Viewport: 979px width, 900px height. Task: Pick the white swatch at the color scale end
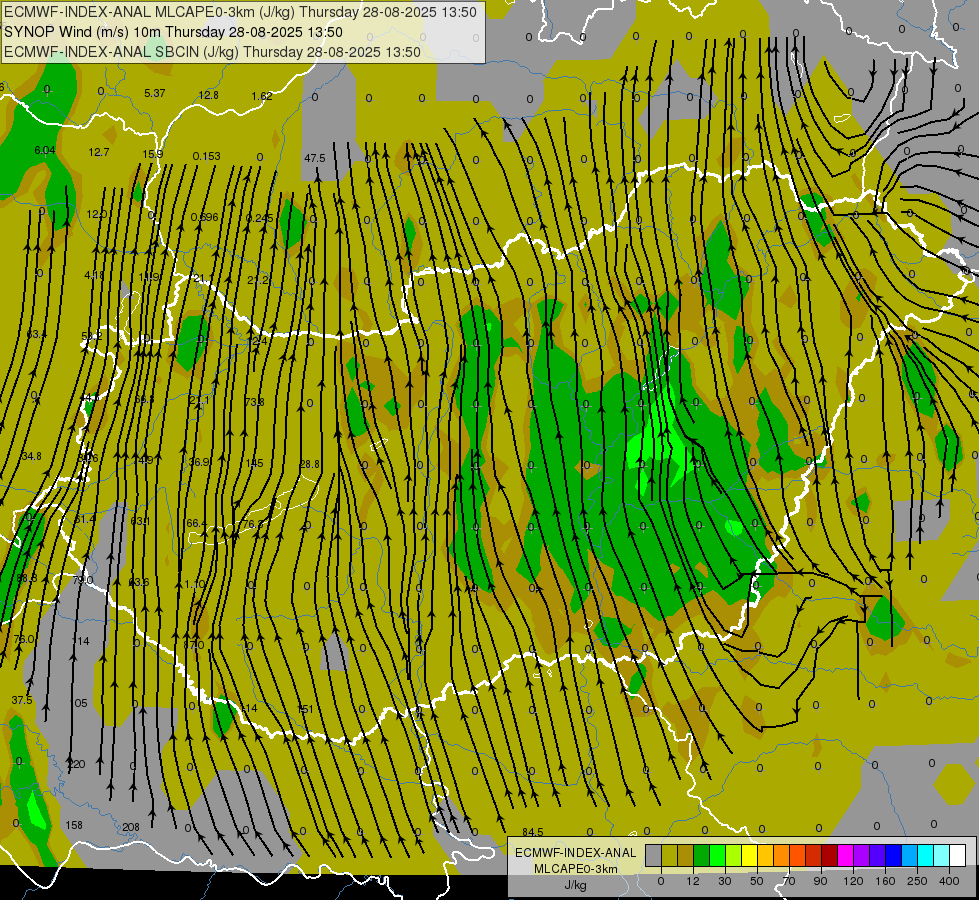pos(958,856)
